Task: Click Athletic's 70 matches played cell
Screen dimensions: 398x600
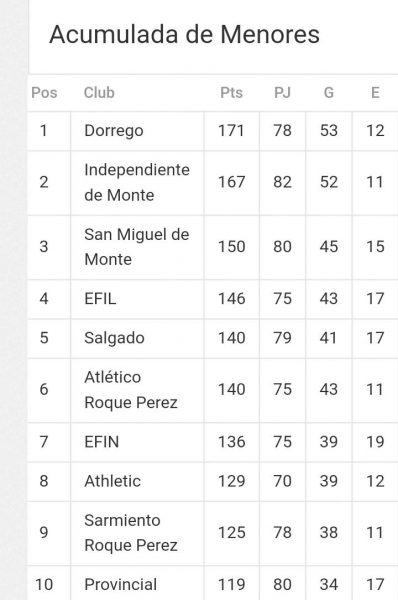Action: coord(282,481)
